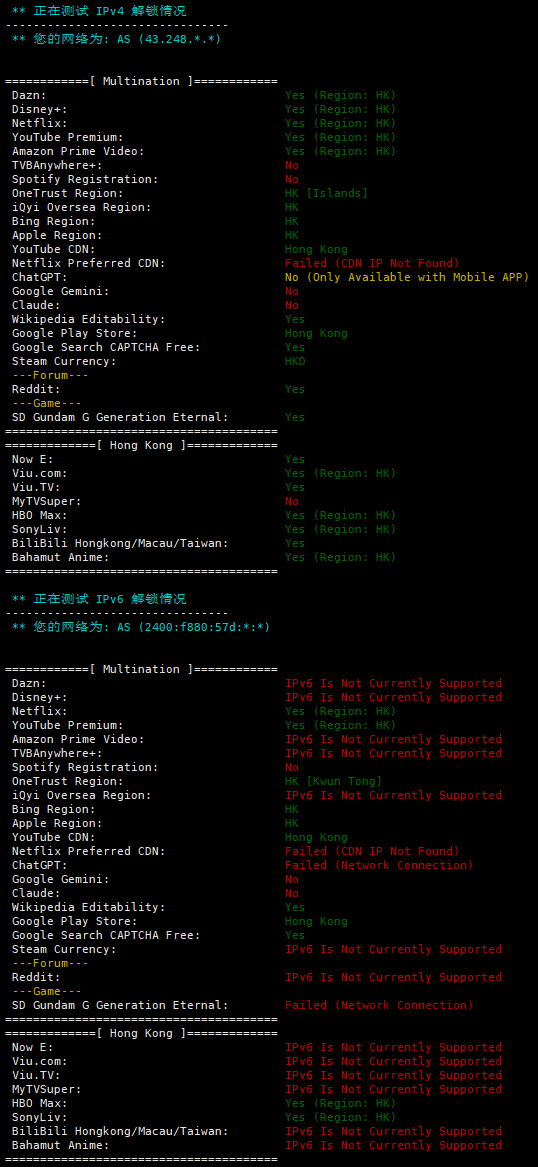Click the IPv6 HBO Max Yes result
Image resolution: width=538 pixels, height=1167 pixels.
[340, 1103]
